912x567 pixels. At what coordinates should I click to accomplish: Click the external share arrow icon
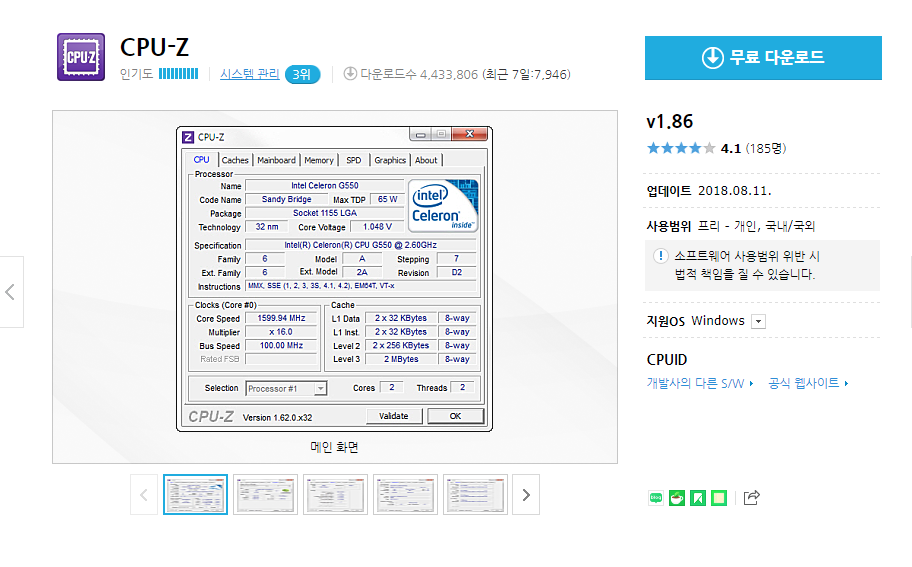751,498
